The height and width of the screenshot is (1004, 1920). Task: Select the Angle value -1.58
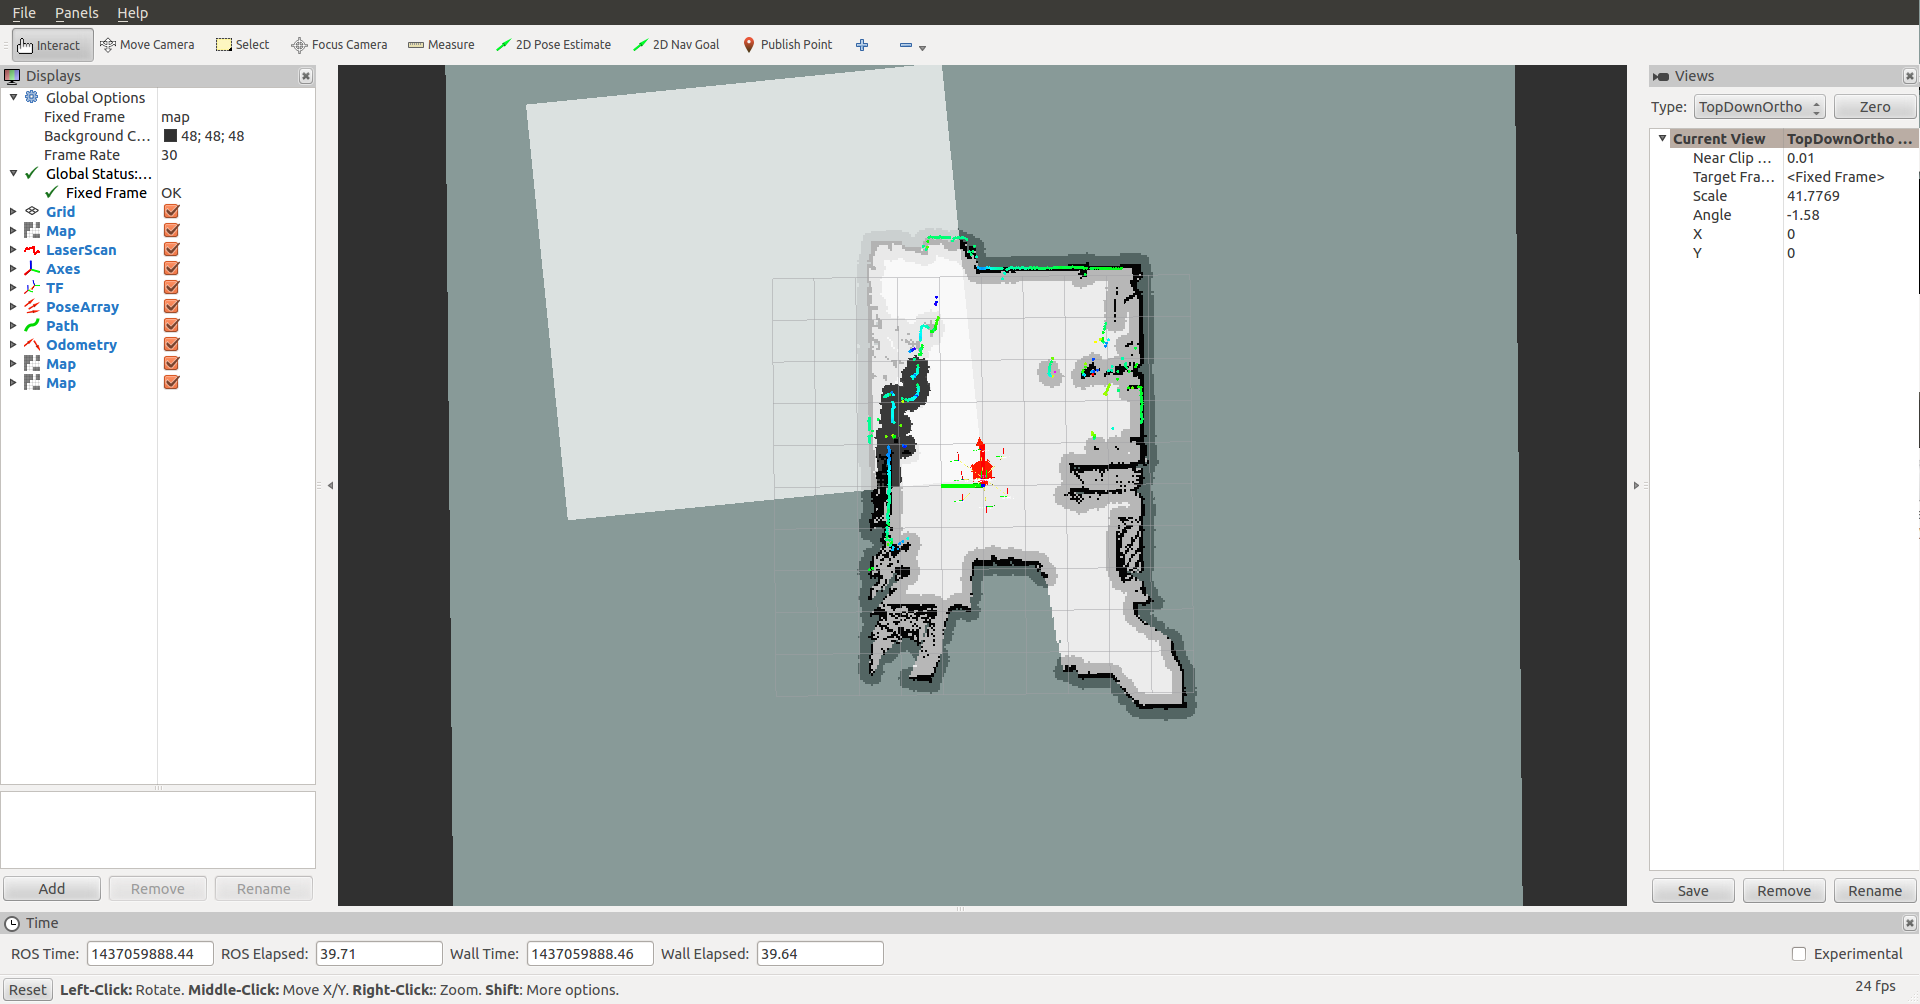tap(1803, 215)
